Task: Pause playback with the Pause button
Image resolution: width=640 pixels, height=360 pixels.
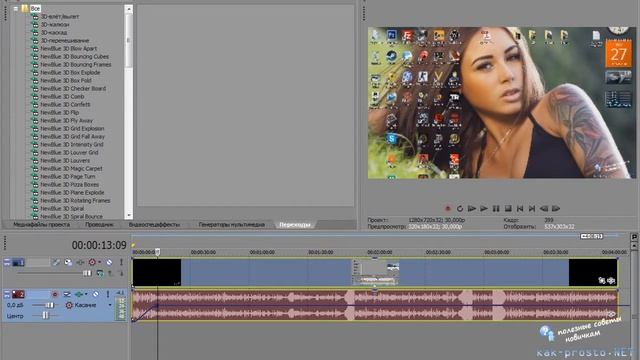Action: (x=496, y=209)
